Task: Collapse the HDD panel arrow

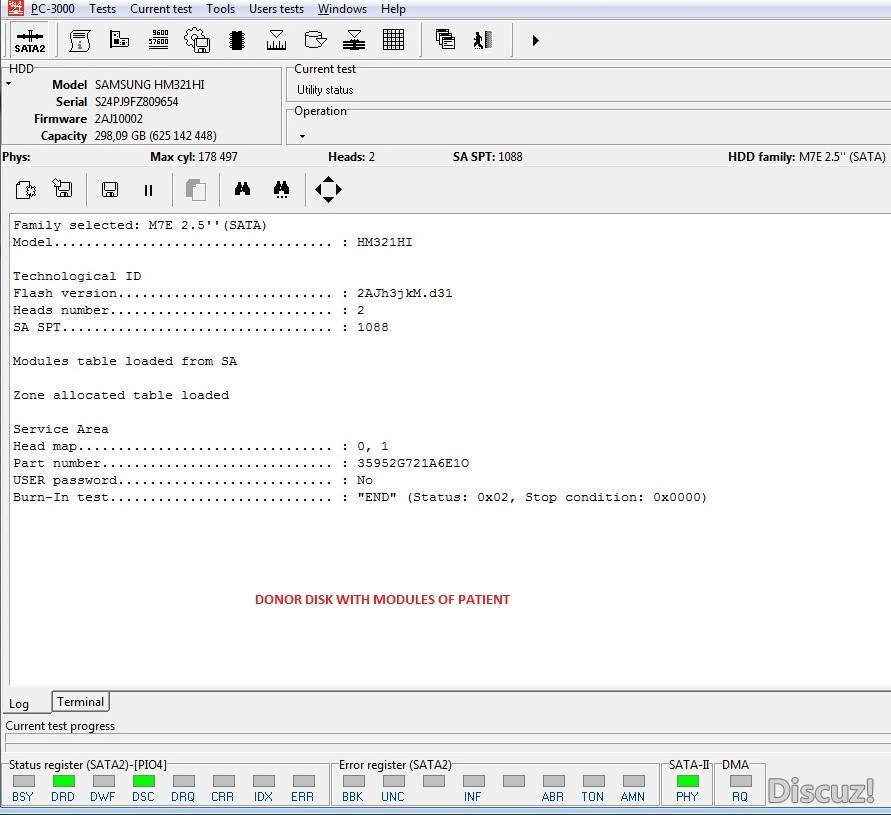Action: point(9,84)
